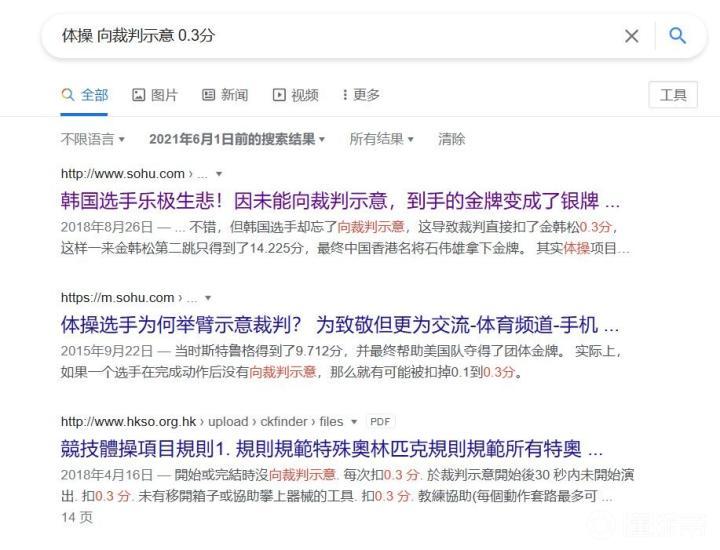Expand the 不限语言 language filter dropdown
This screenshot has height=550, width=720.
tap(93, 139)
